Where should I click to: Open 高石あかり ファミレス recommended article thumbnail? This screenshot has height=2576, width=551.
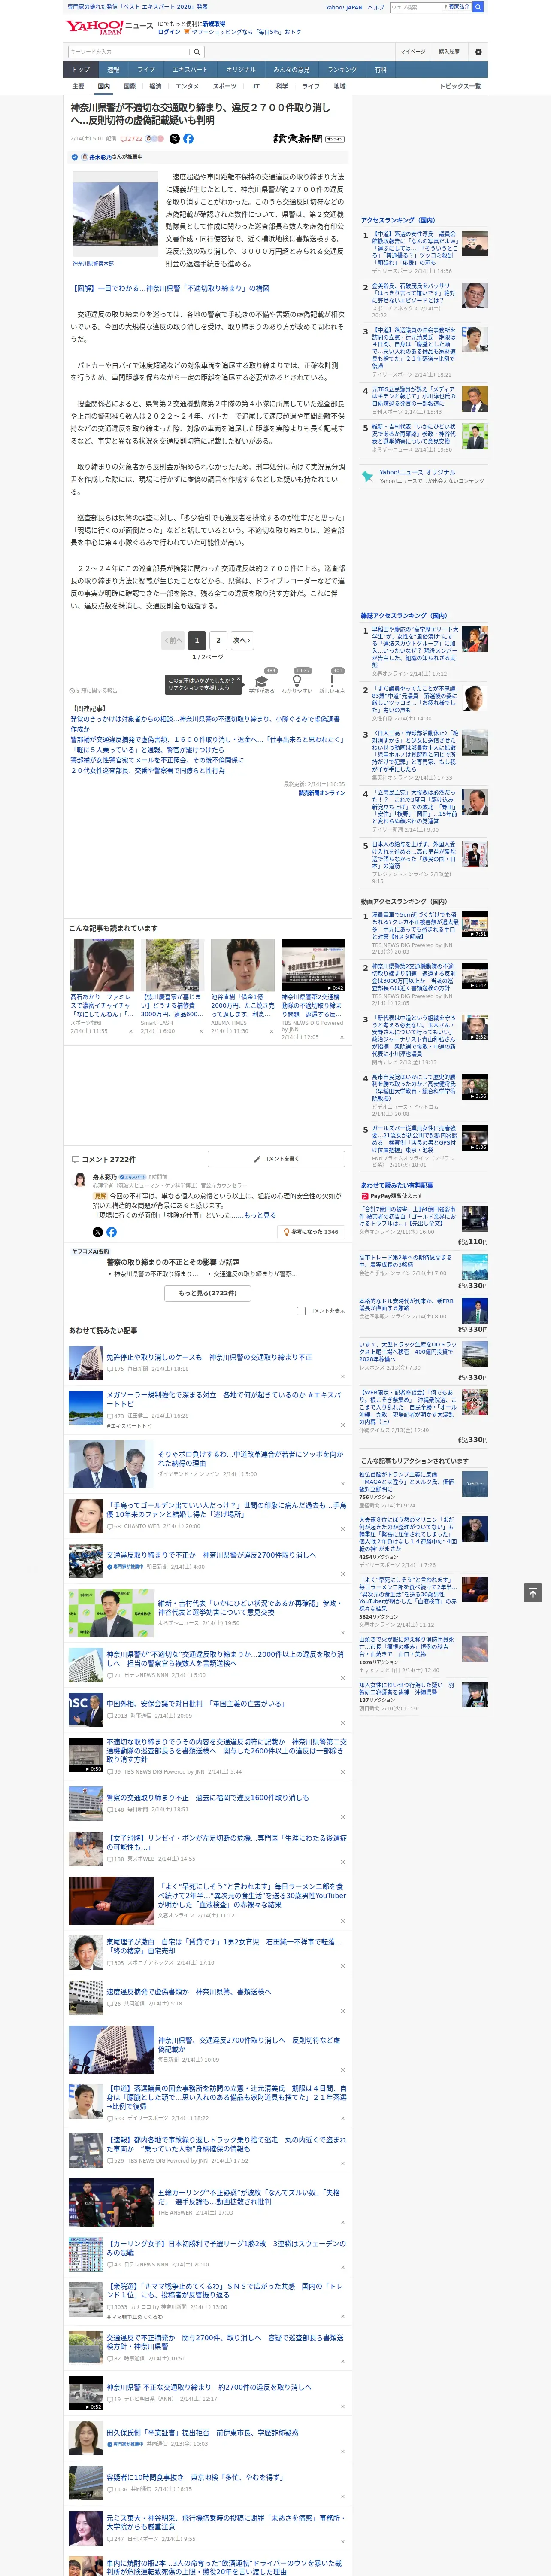pyautogui.click(x=102, y=966)
